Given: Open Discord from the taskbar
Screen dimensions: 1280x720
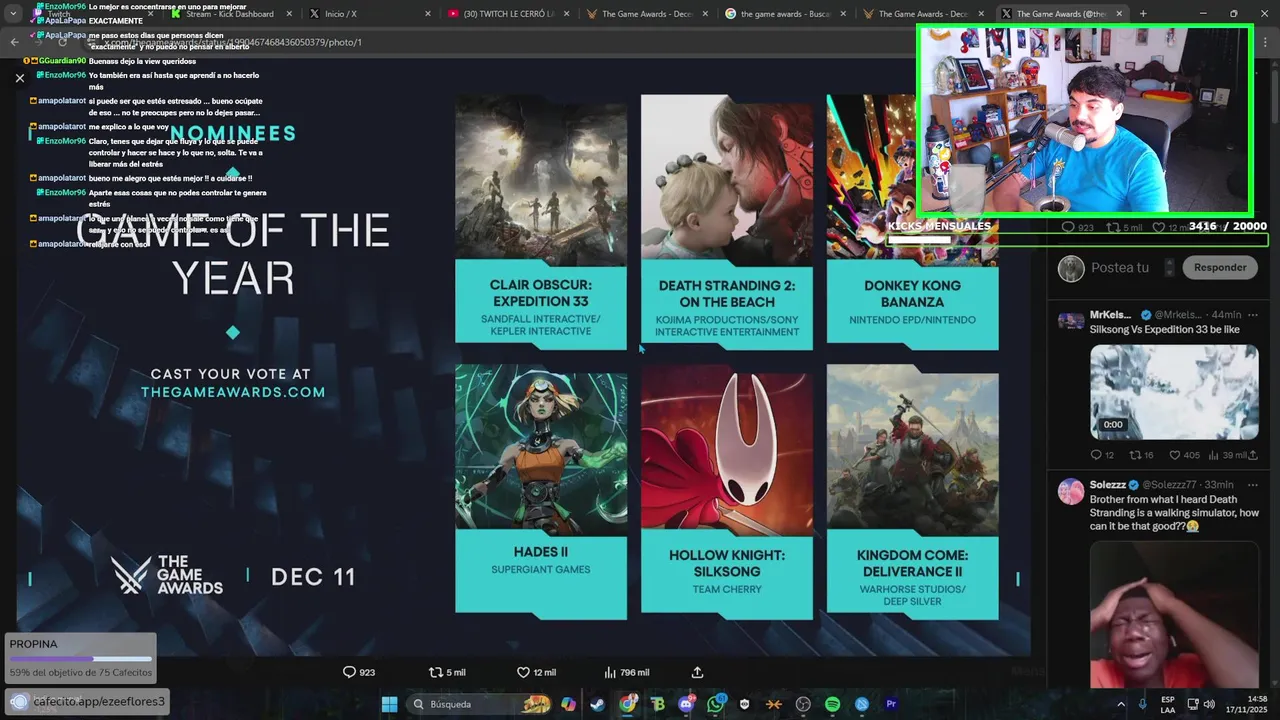Looking at the screenshot, I should click(x=686, y=704).
